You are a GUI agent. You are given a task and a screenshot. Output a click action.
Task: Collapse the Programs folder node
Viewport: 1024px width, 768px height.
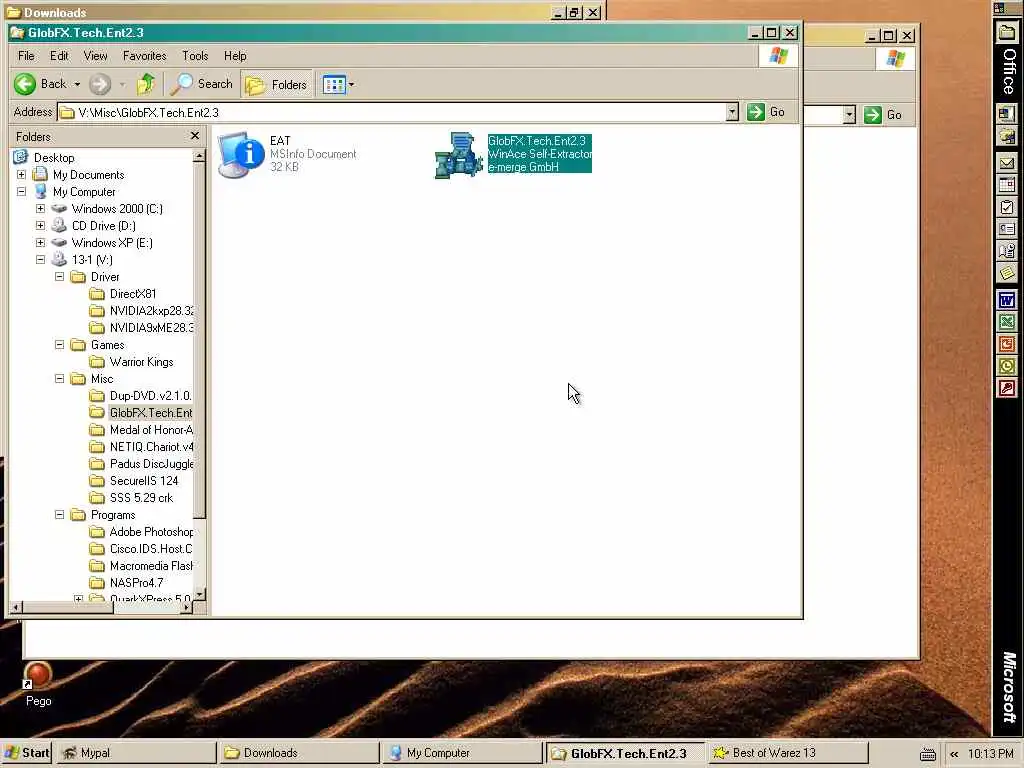click(59, 515)
